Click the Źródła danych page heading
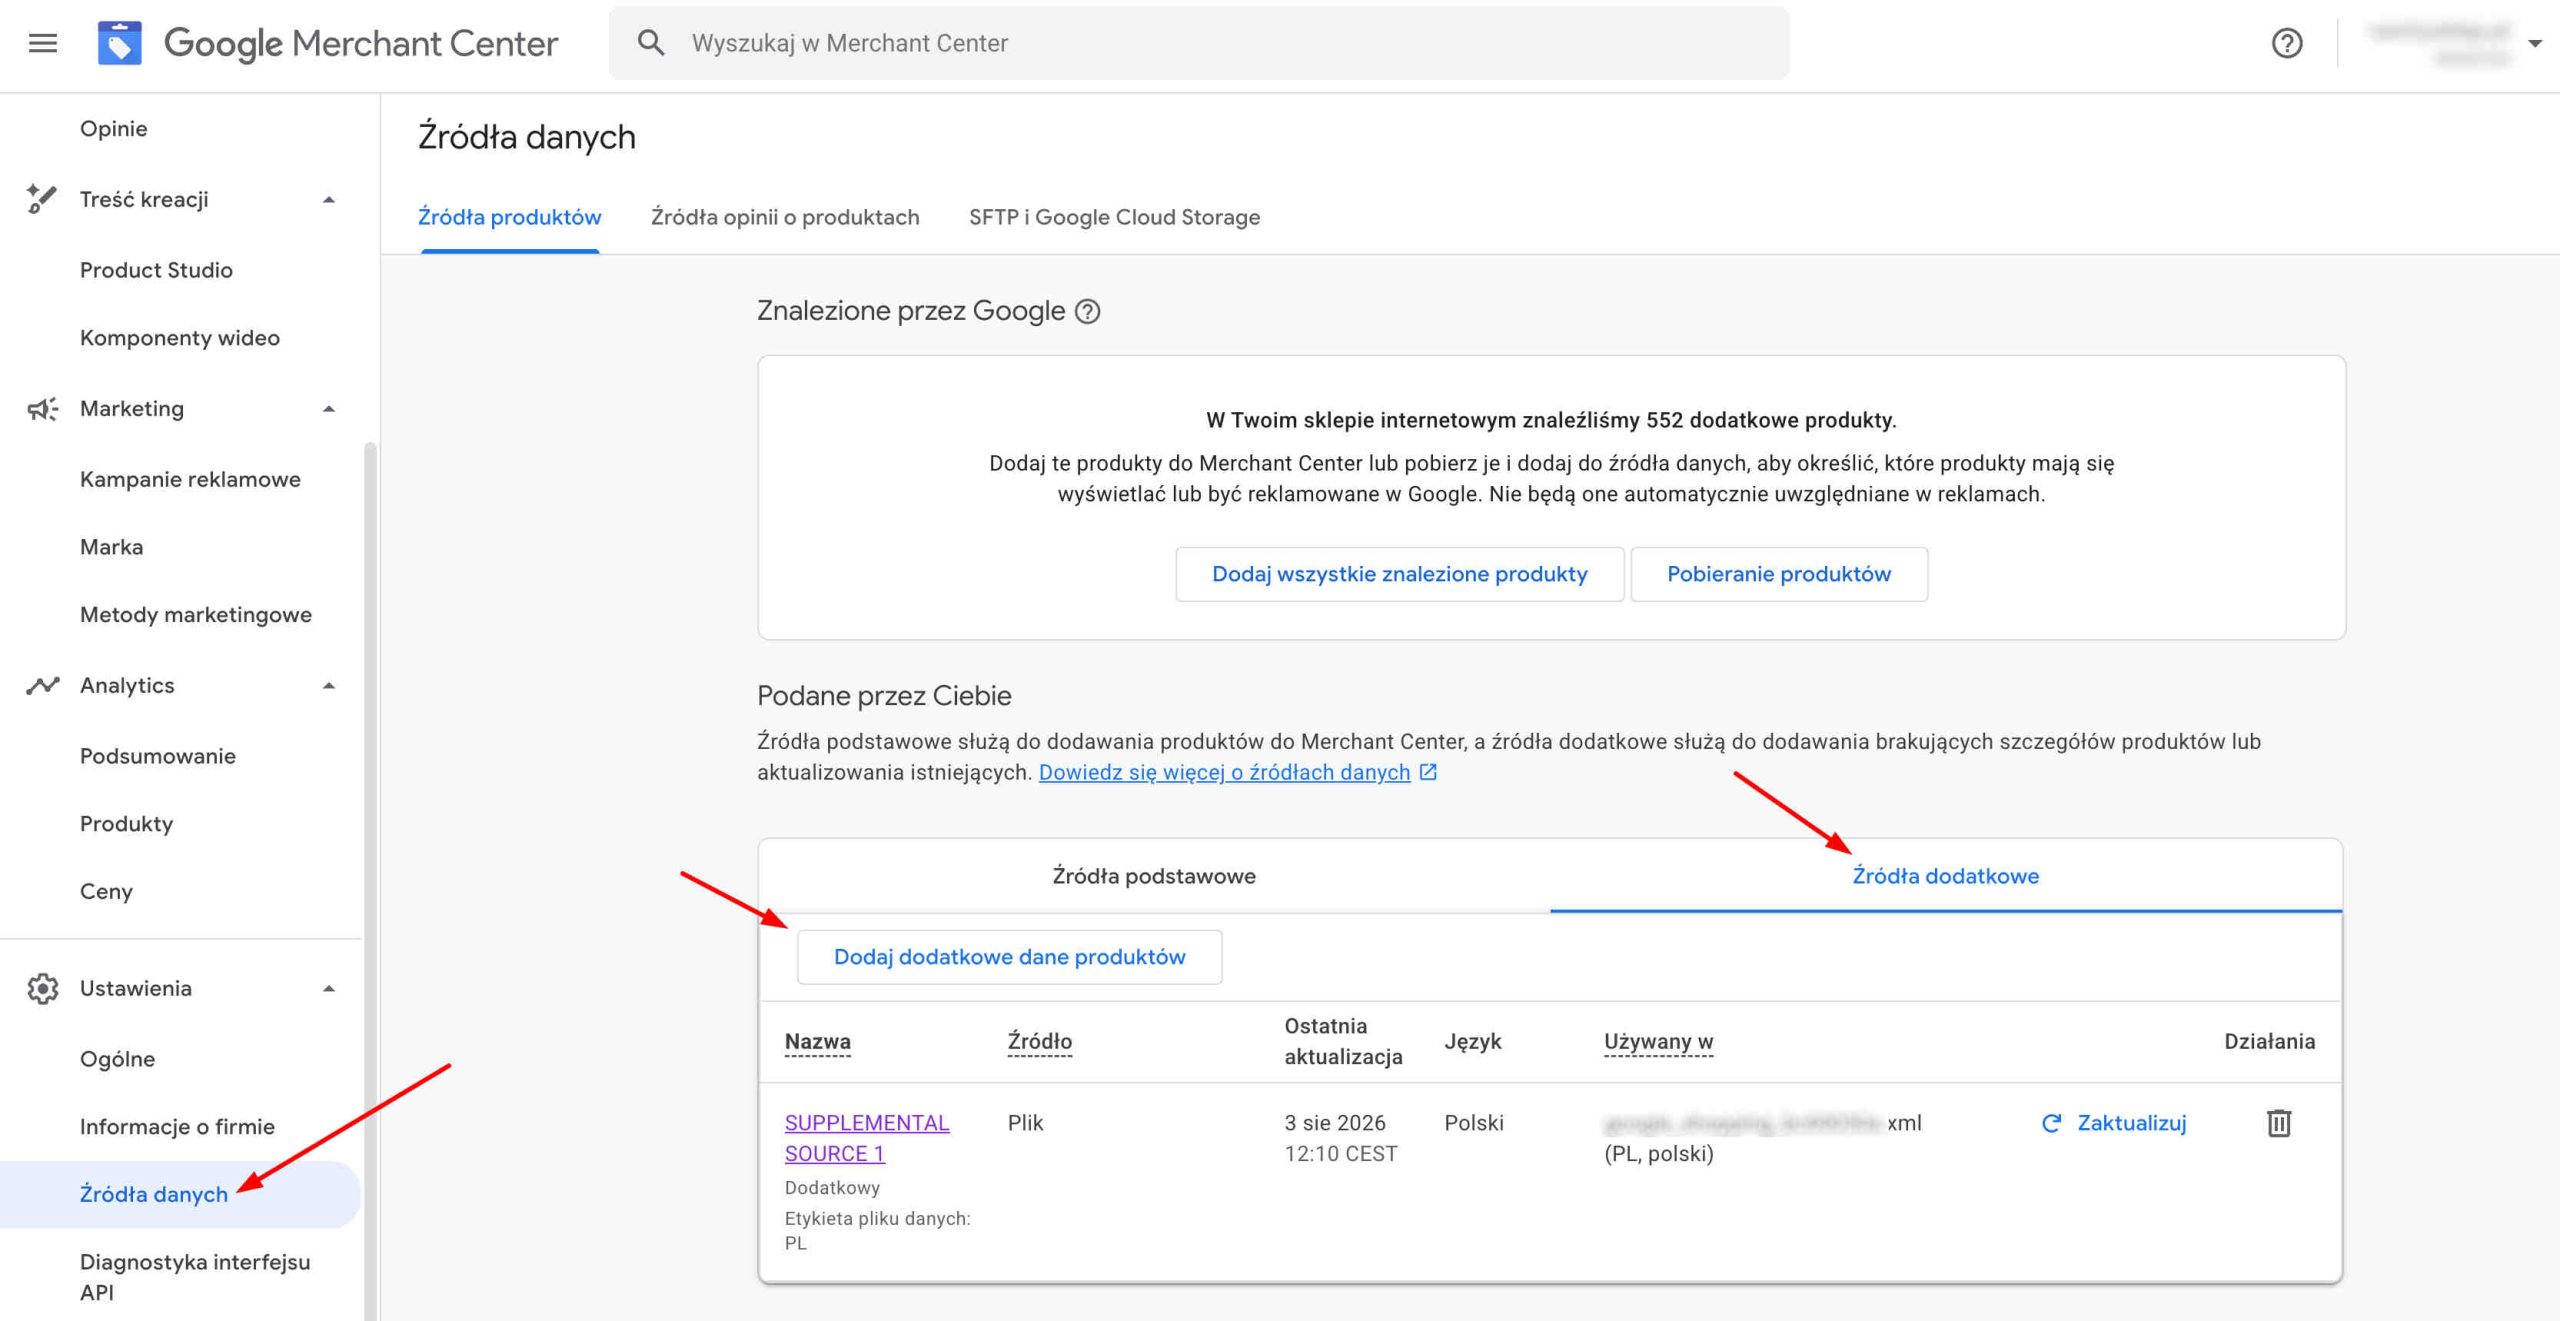Image resolution: width=2560 pixels, height=1321 pixels. (x=527, y=137)
